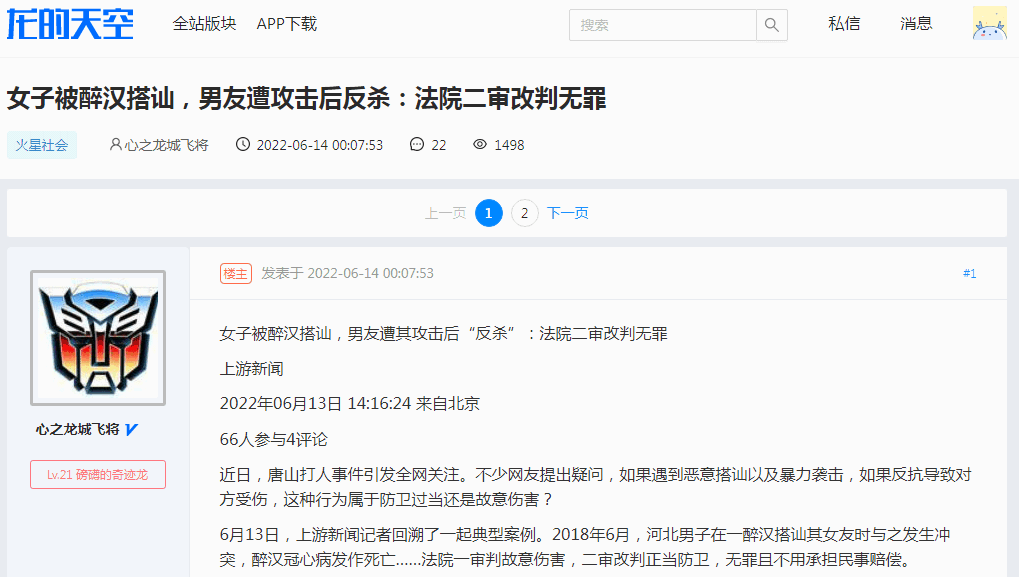Viewport: 1019px width, 577px height.
Task: Click the clock icon by the post date
Action: (242, 144)
